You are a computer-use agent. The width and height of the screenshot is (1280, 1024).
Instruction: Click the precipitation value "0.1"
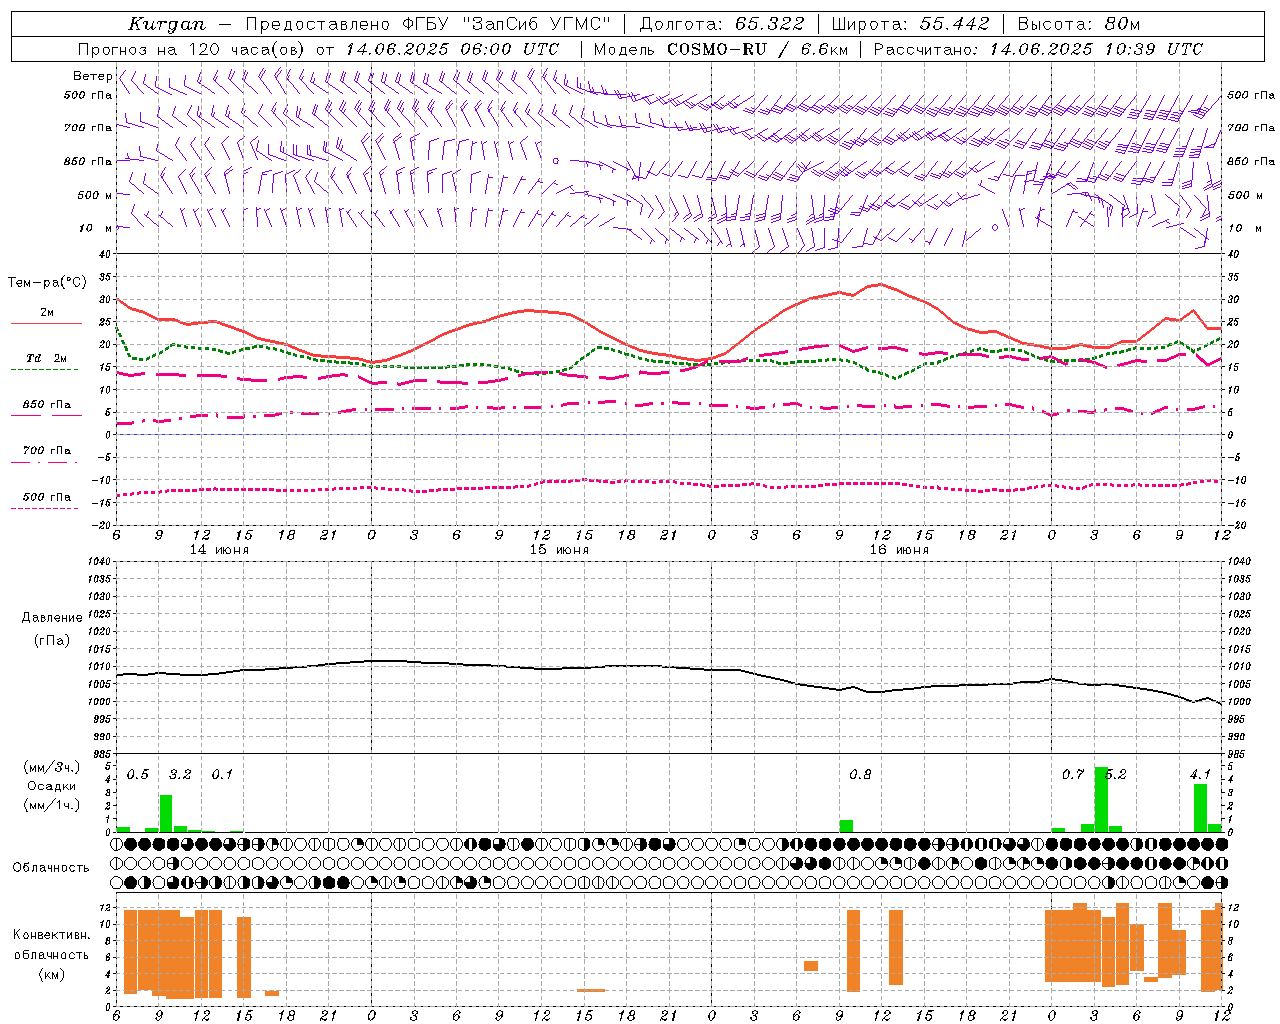coord(222,775)
